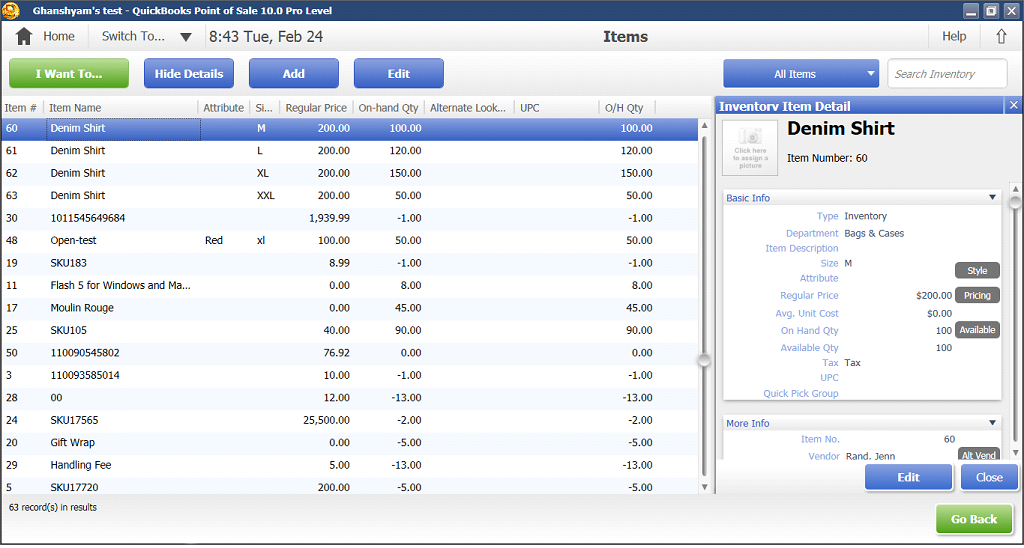
Task: Close the Inventory Item Detail panel
Action: click(x=1013, y=106)
